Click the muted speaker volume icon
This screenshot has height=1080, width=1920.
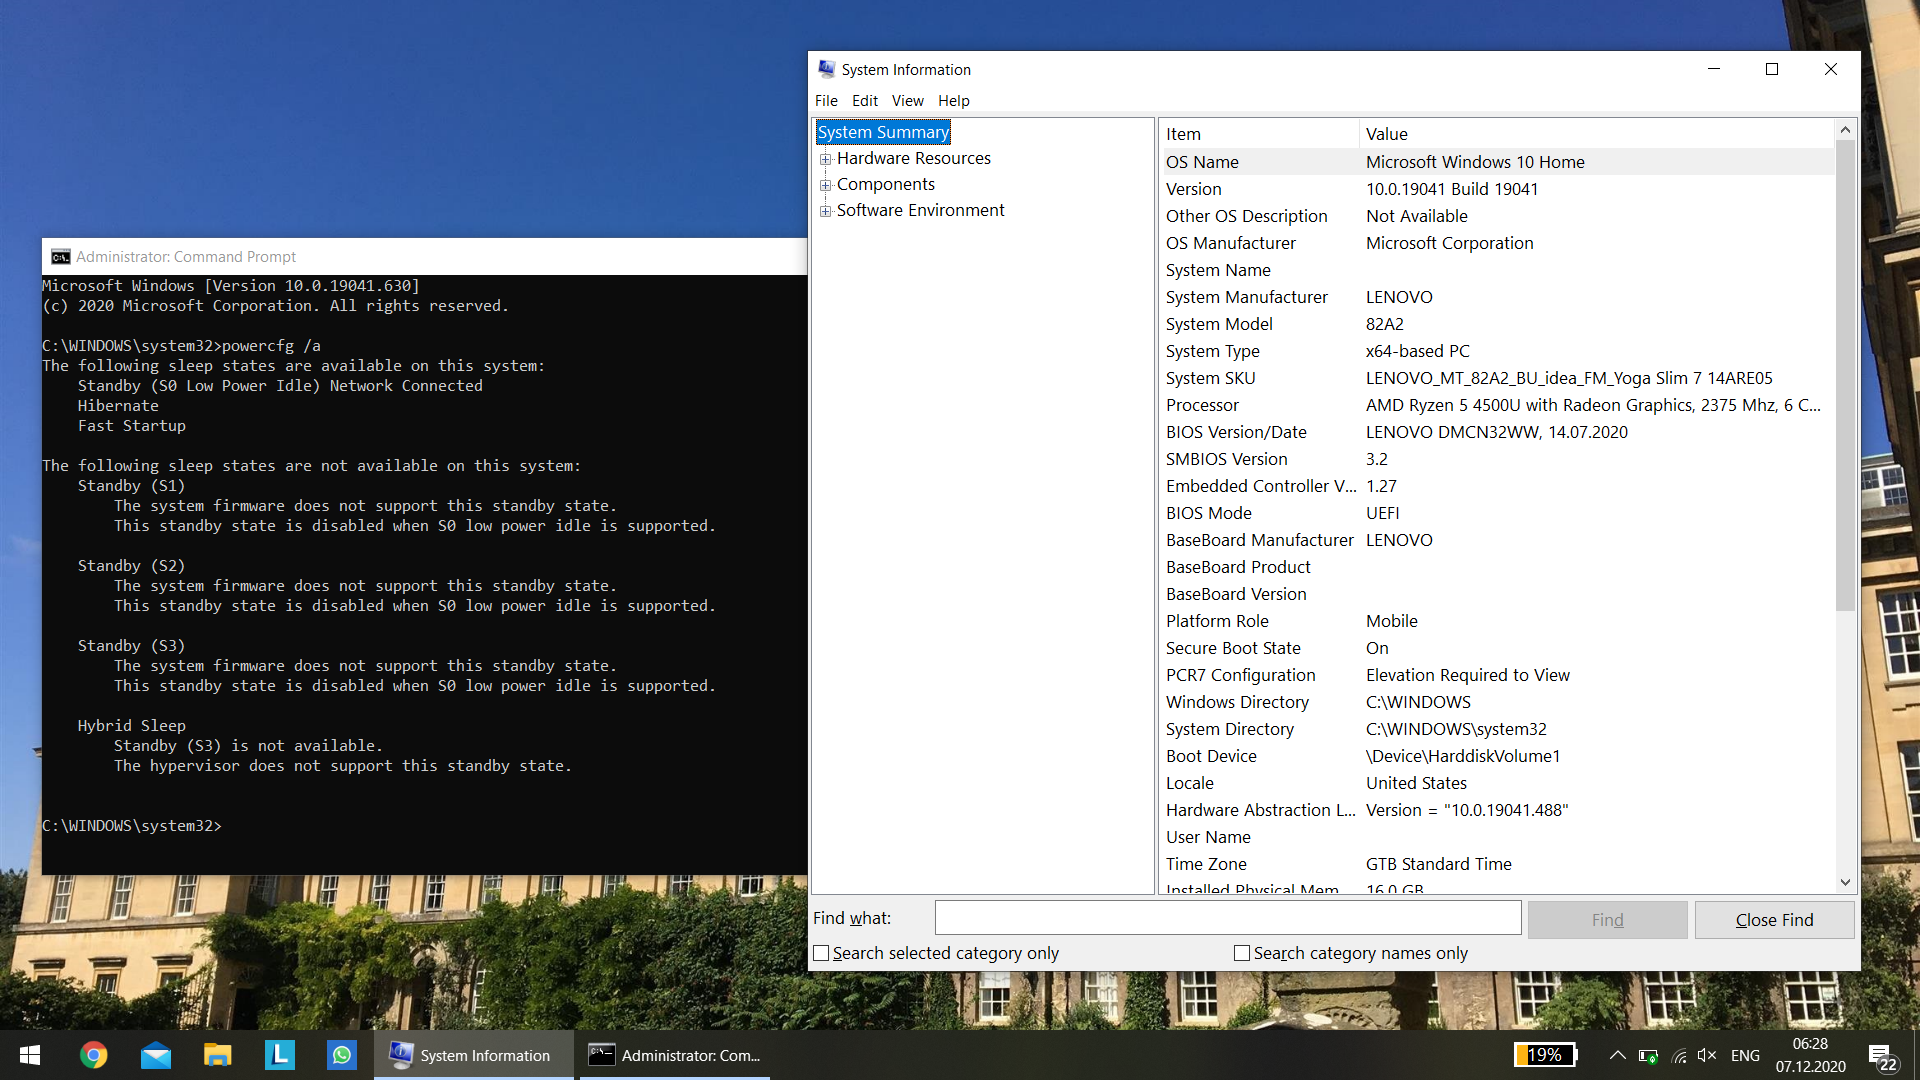point(1707,1055)
